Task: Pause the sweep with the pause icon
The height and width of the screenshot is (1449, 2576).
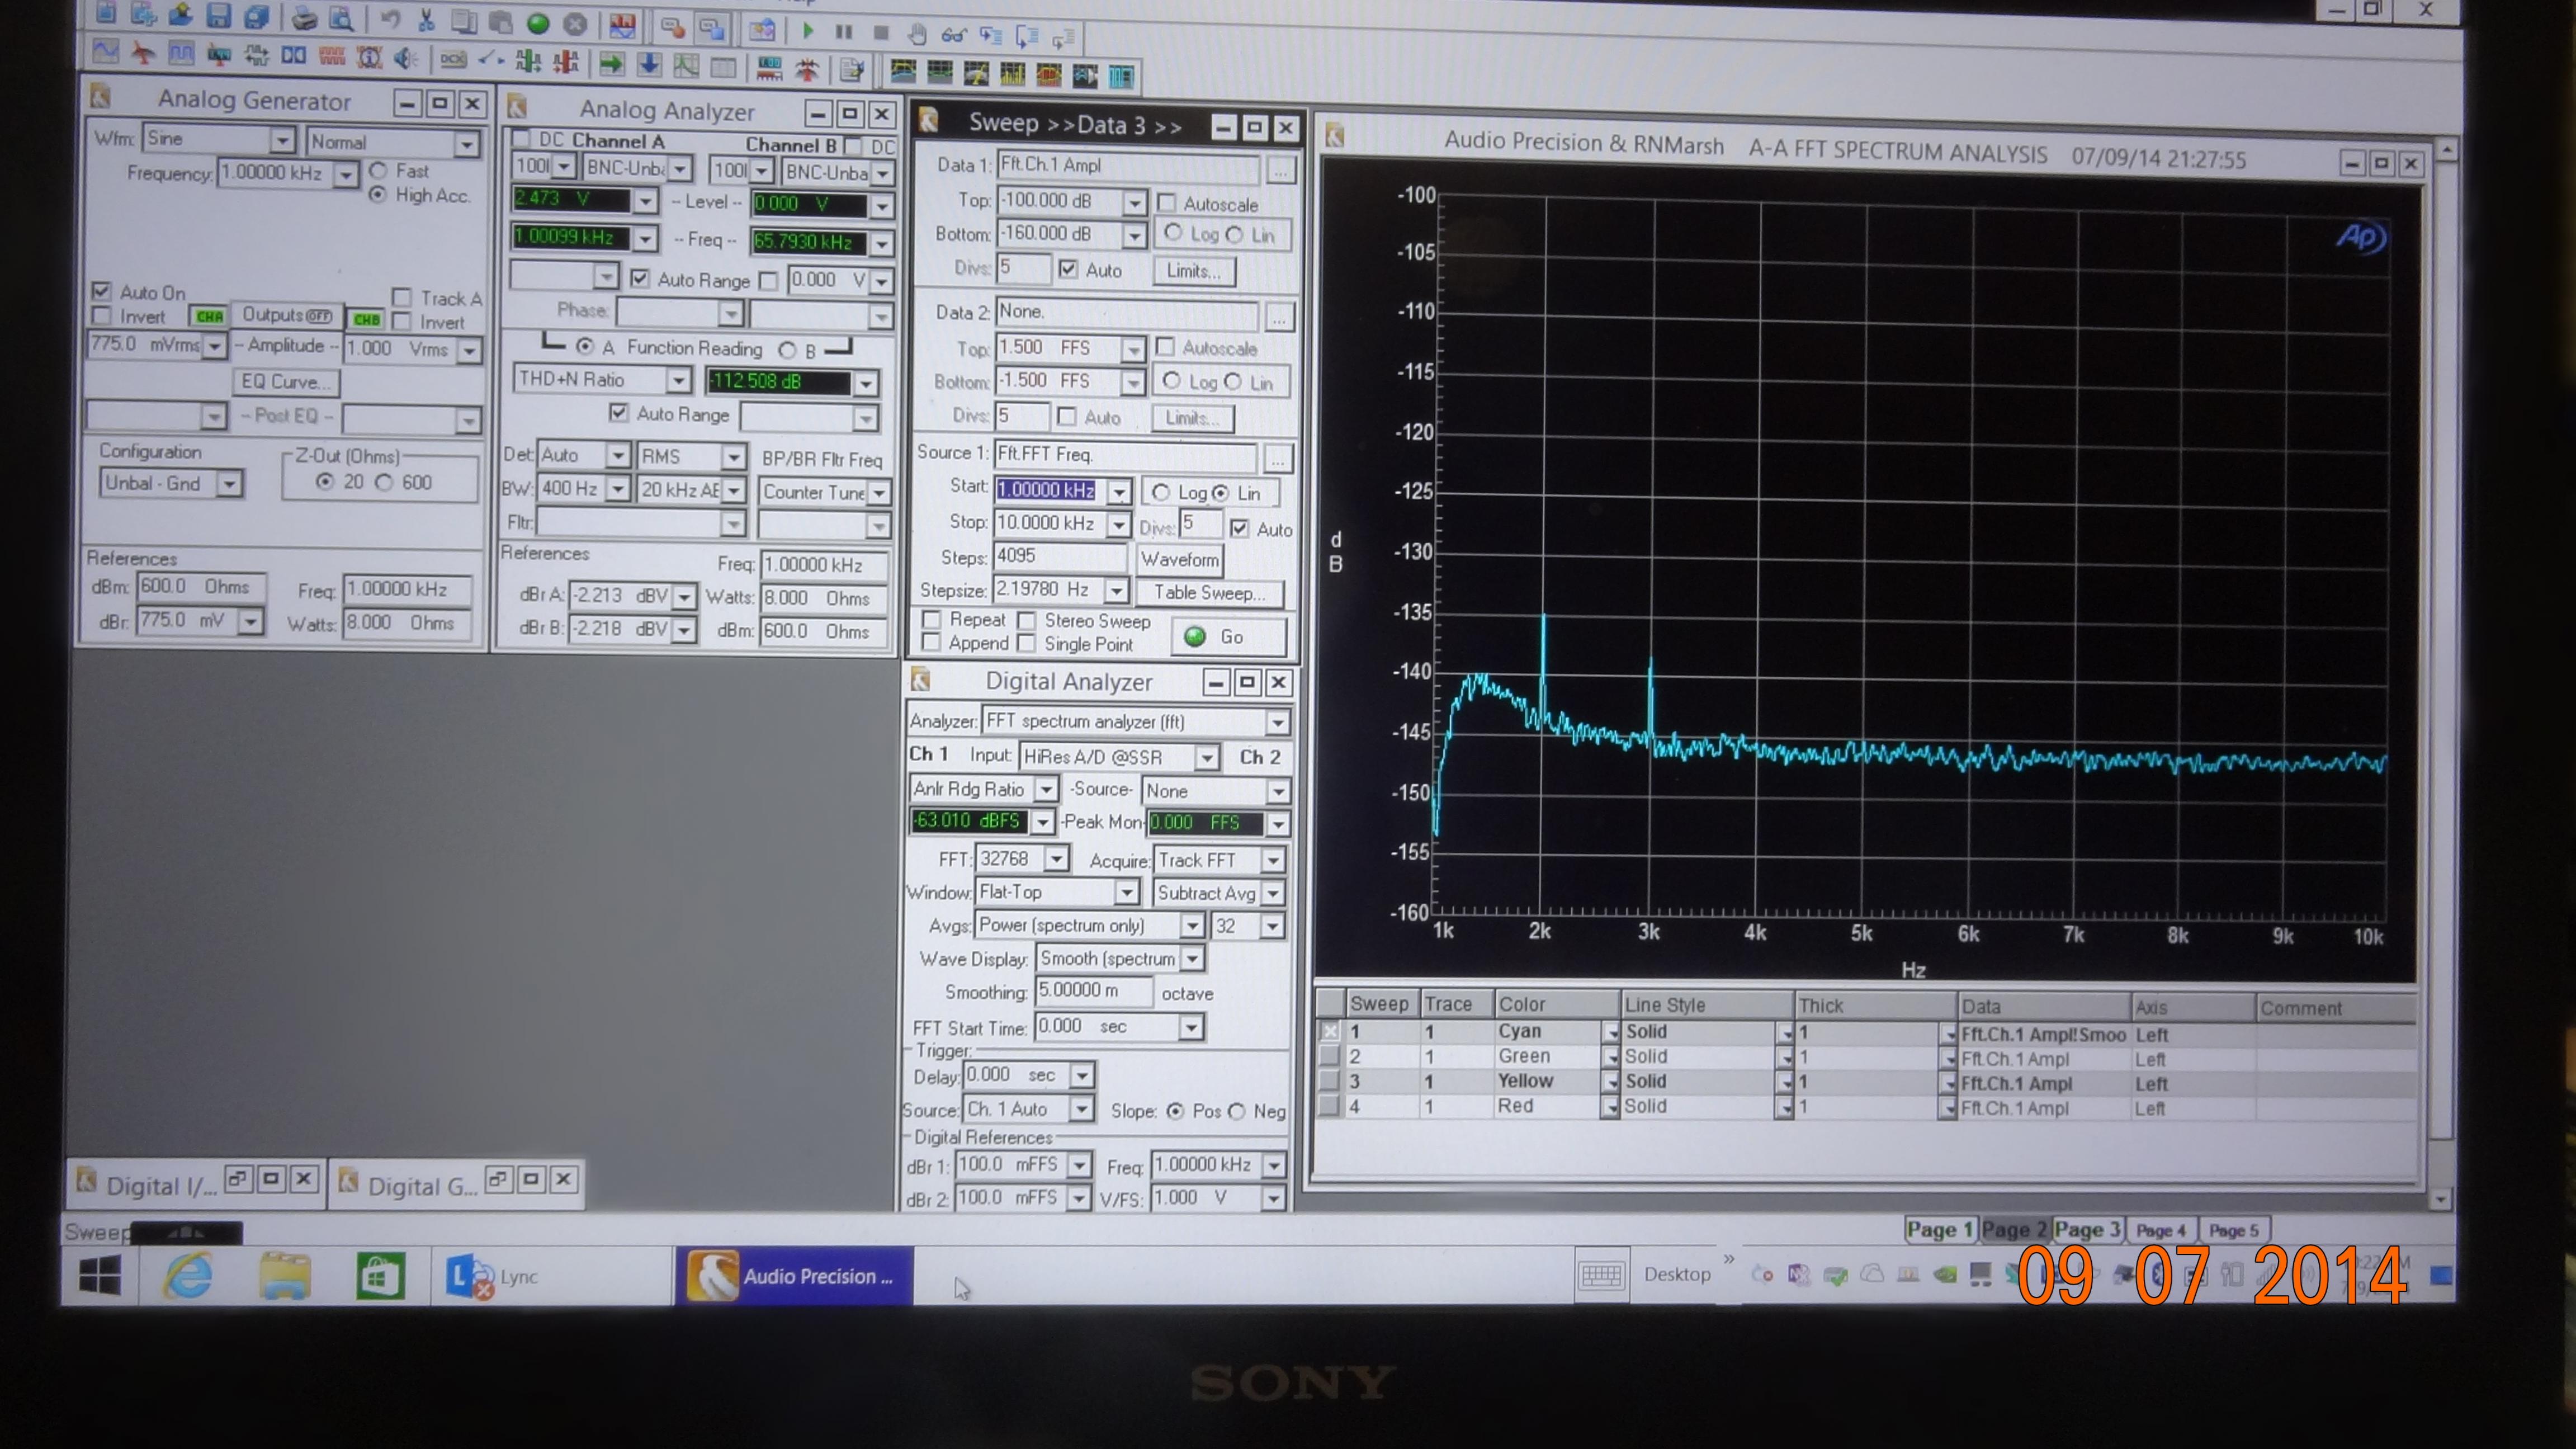Action: click(844, 31)
